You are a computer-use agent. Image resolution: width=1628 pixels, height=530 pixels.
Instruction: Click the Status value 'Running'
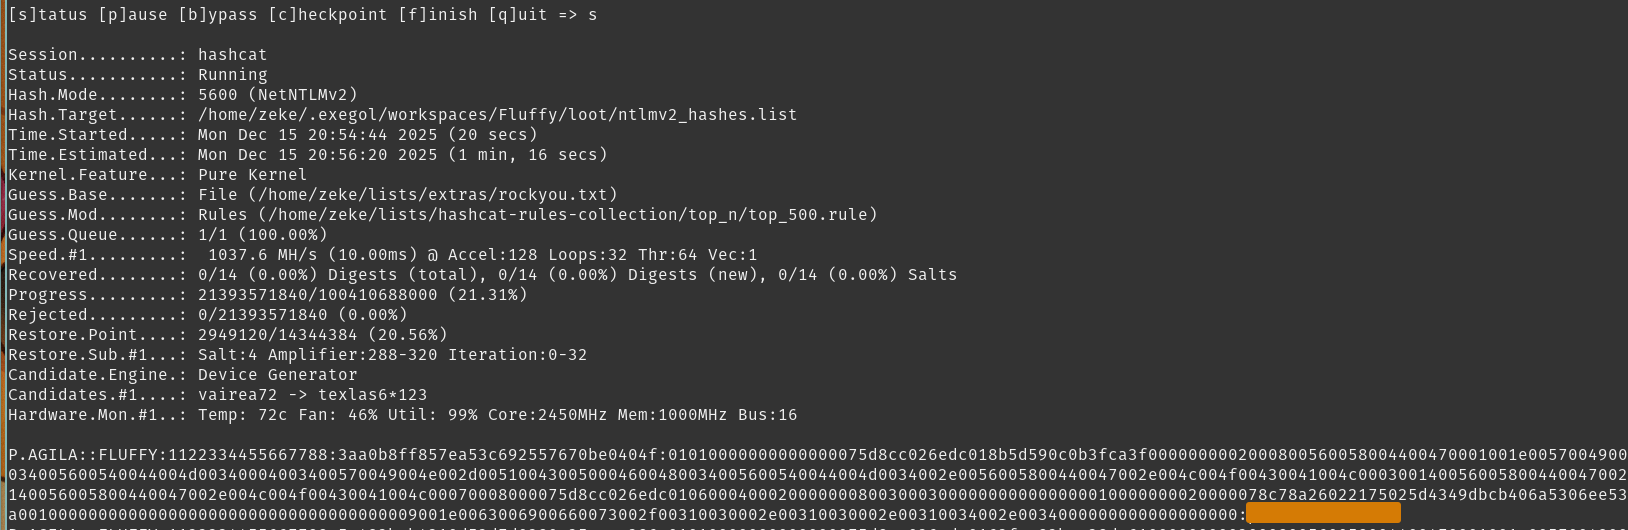click(x=232, y=75)
